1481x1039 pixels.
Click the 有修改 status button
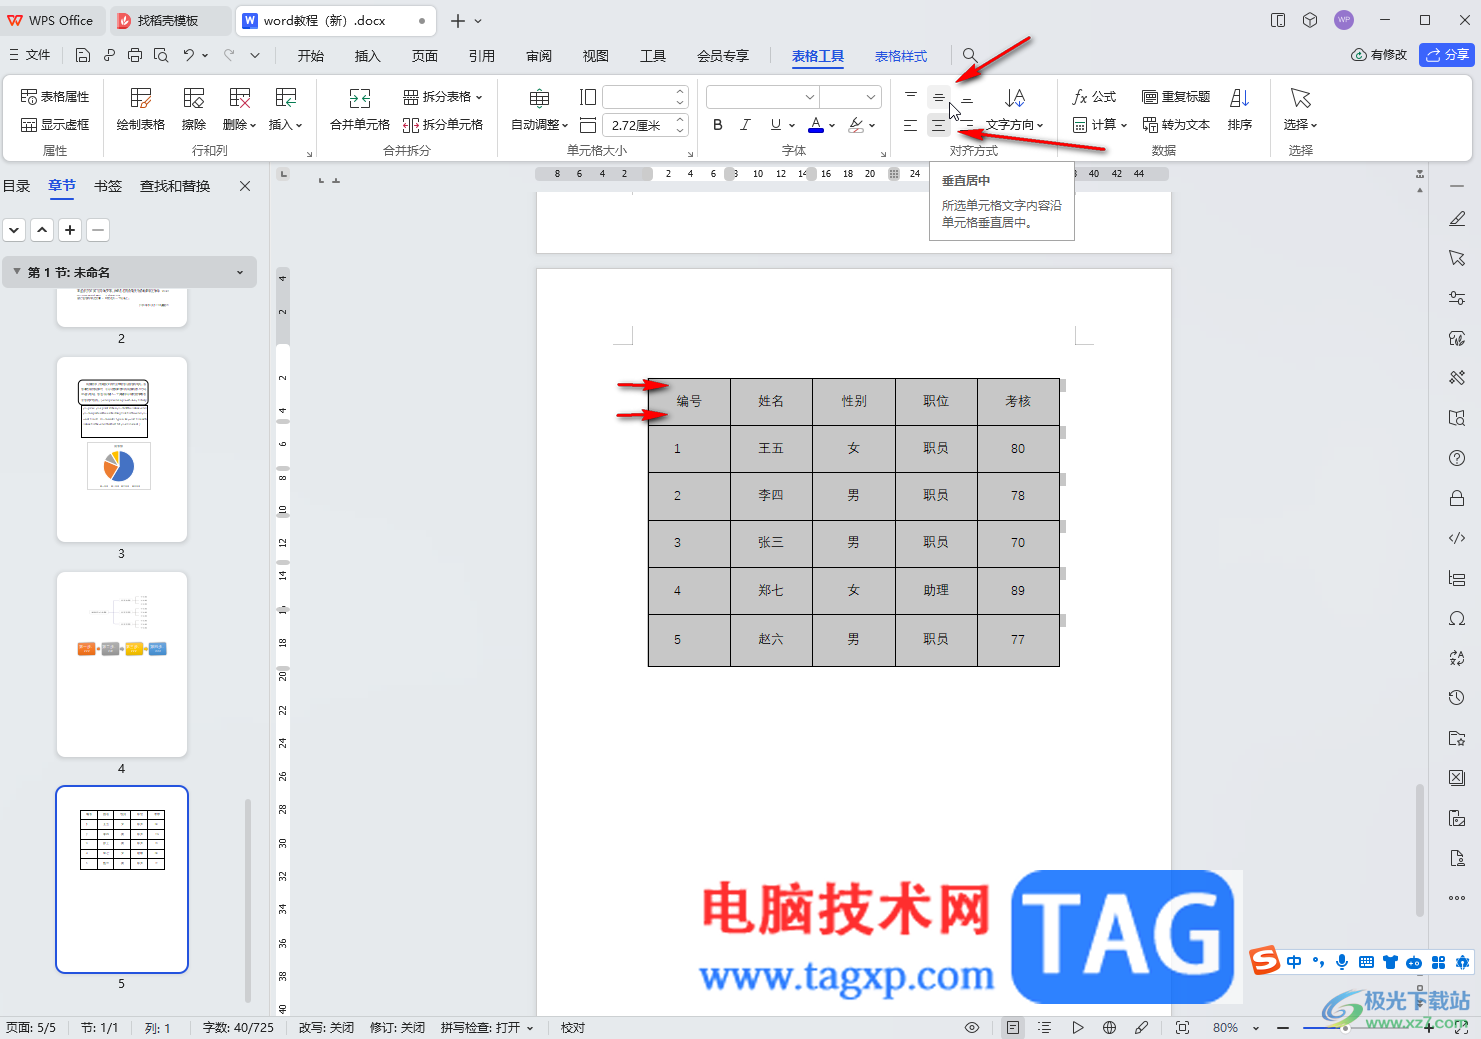[x=1379, y=55]
